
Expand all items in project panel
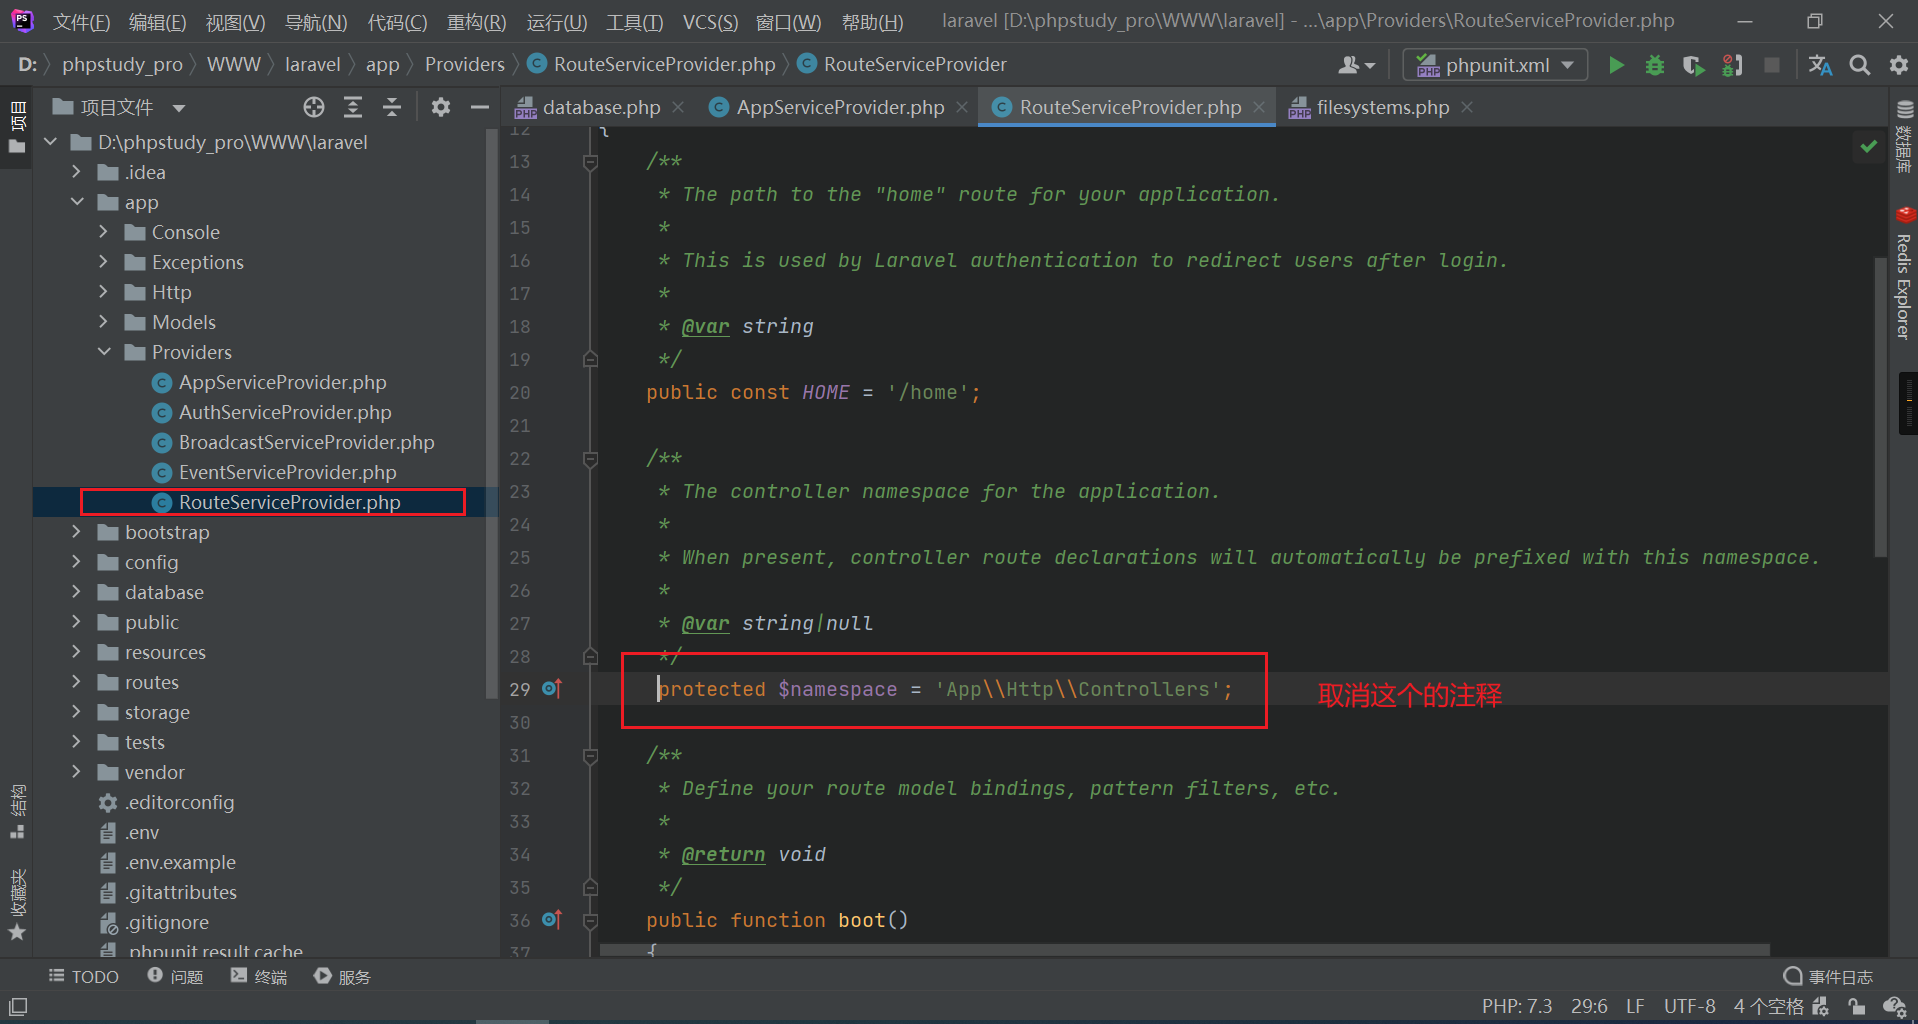click(353, 107)
